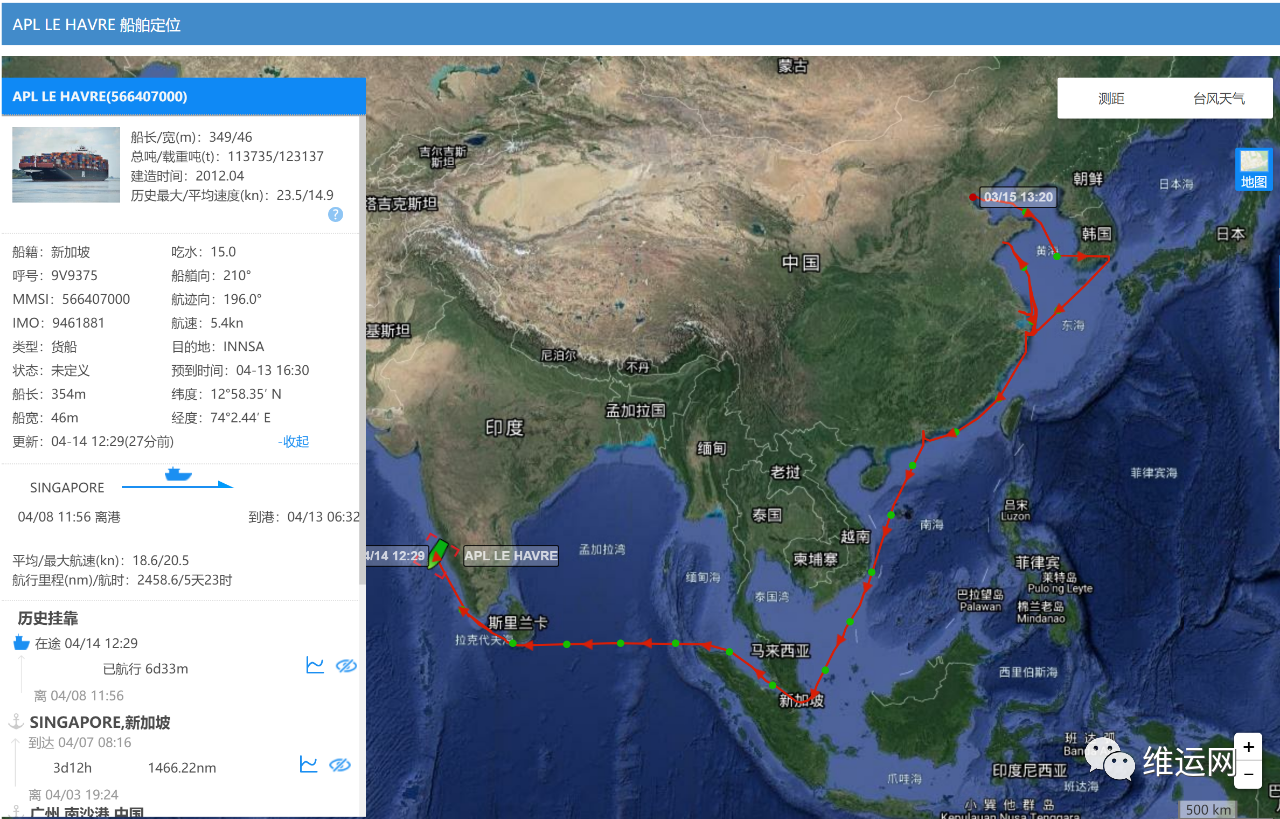Zoom out with the minus button
Image resolution: width=1280 pixels, height=819 pixels.
click(1248, 773)
